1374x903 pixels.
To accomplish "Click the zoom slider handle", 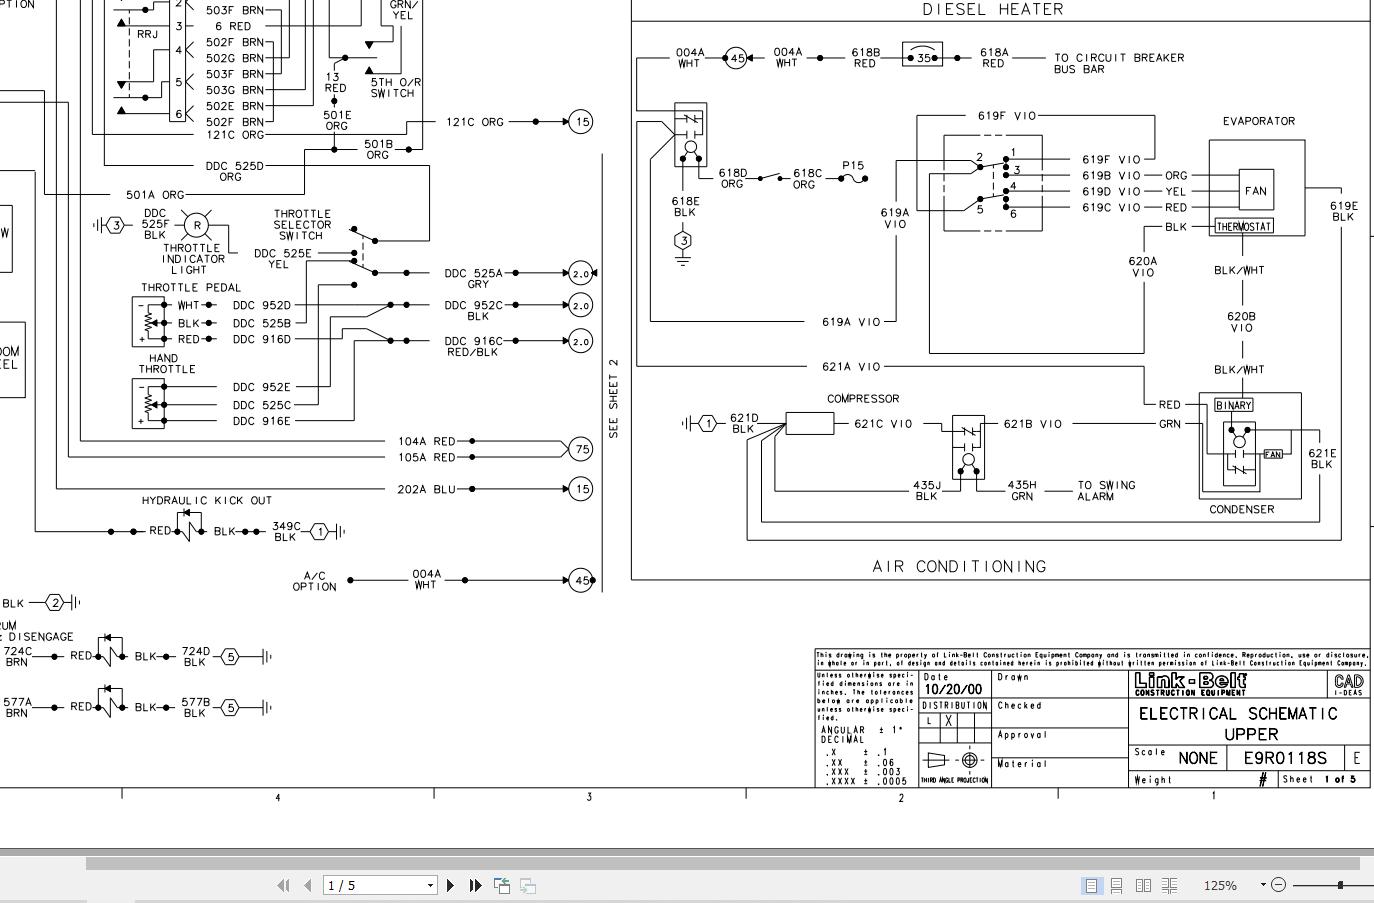I will (x=1340, y=884).
